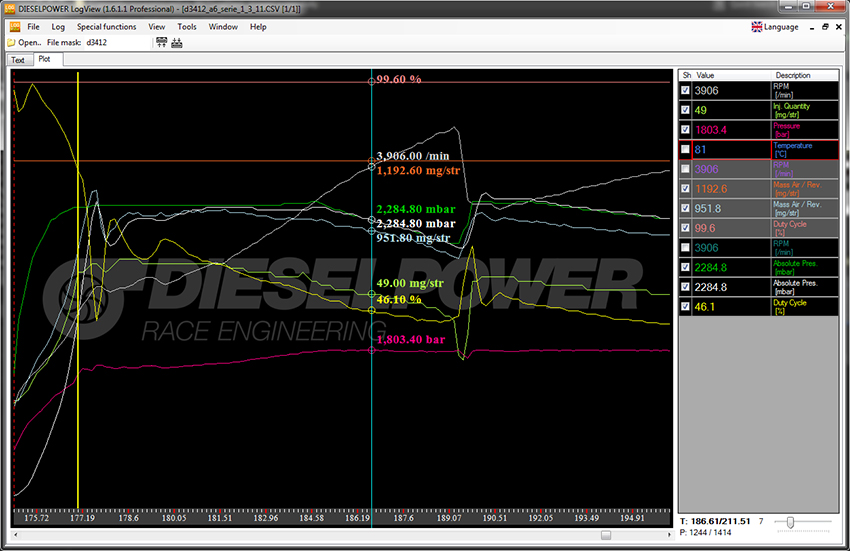Click the second graph-tool icon beside file mask
Image resolution: width=850 pixels, height=551 pixels.
pos(177,42)
